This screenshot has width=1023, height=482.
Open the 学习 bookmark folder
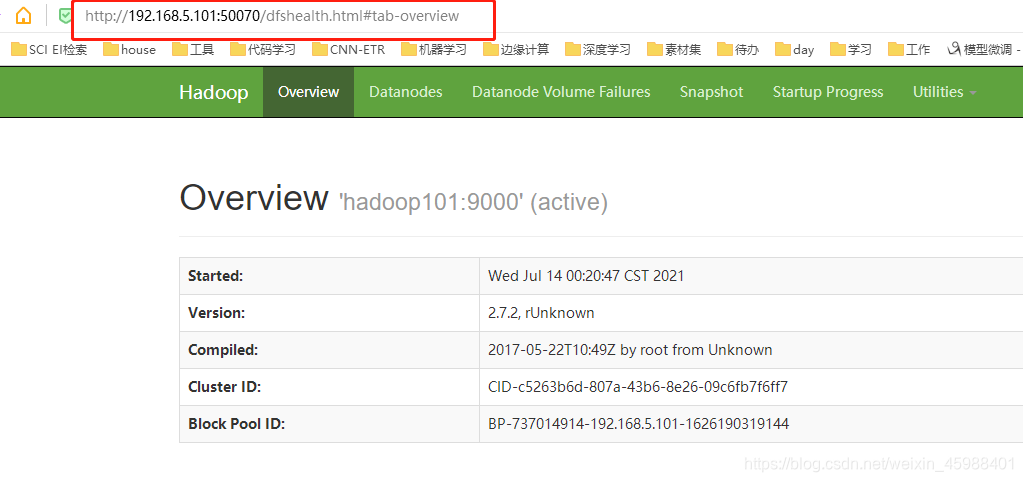(851, 50)
